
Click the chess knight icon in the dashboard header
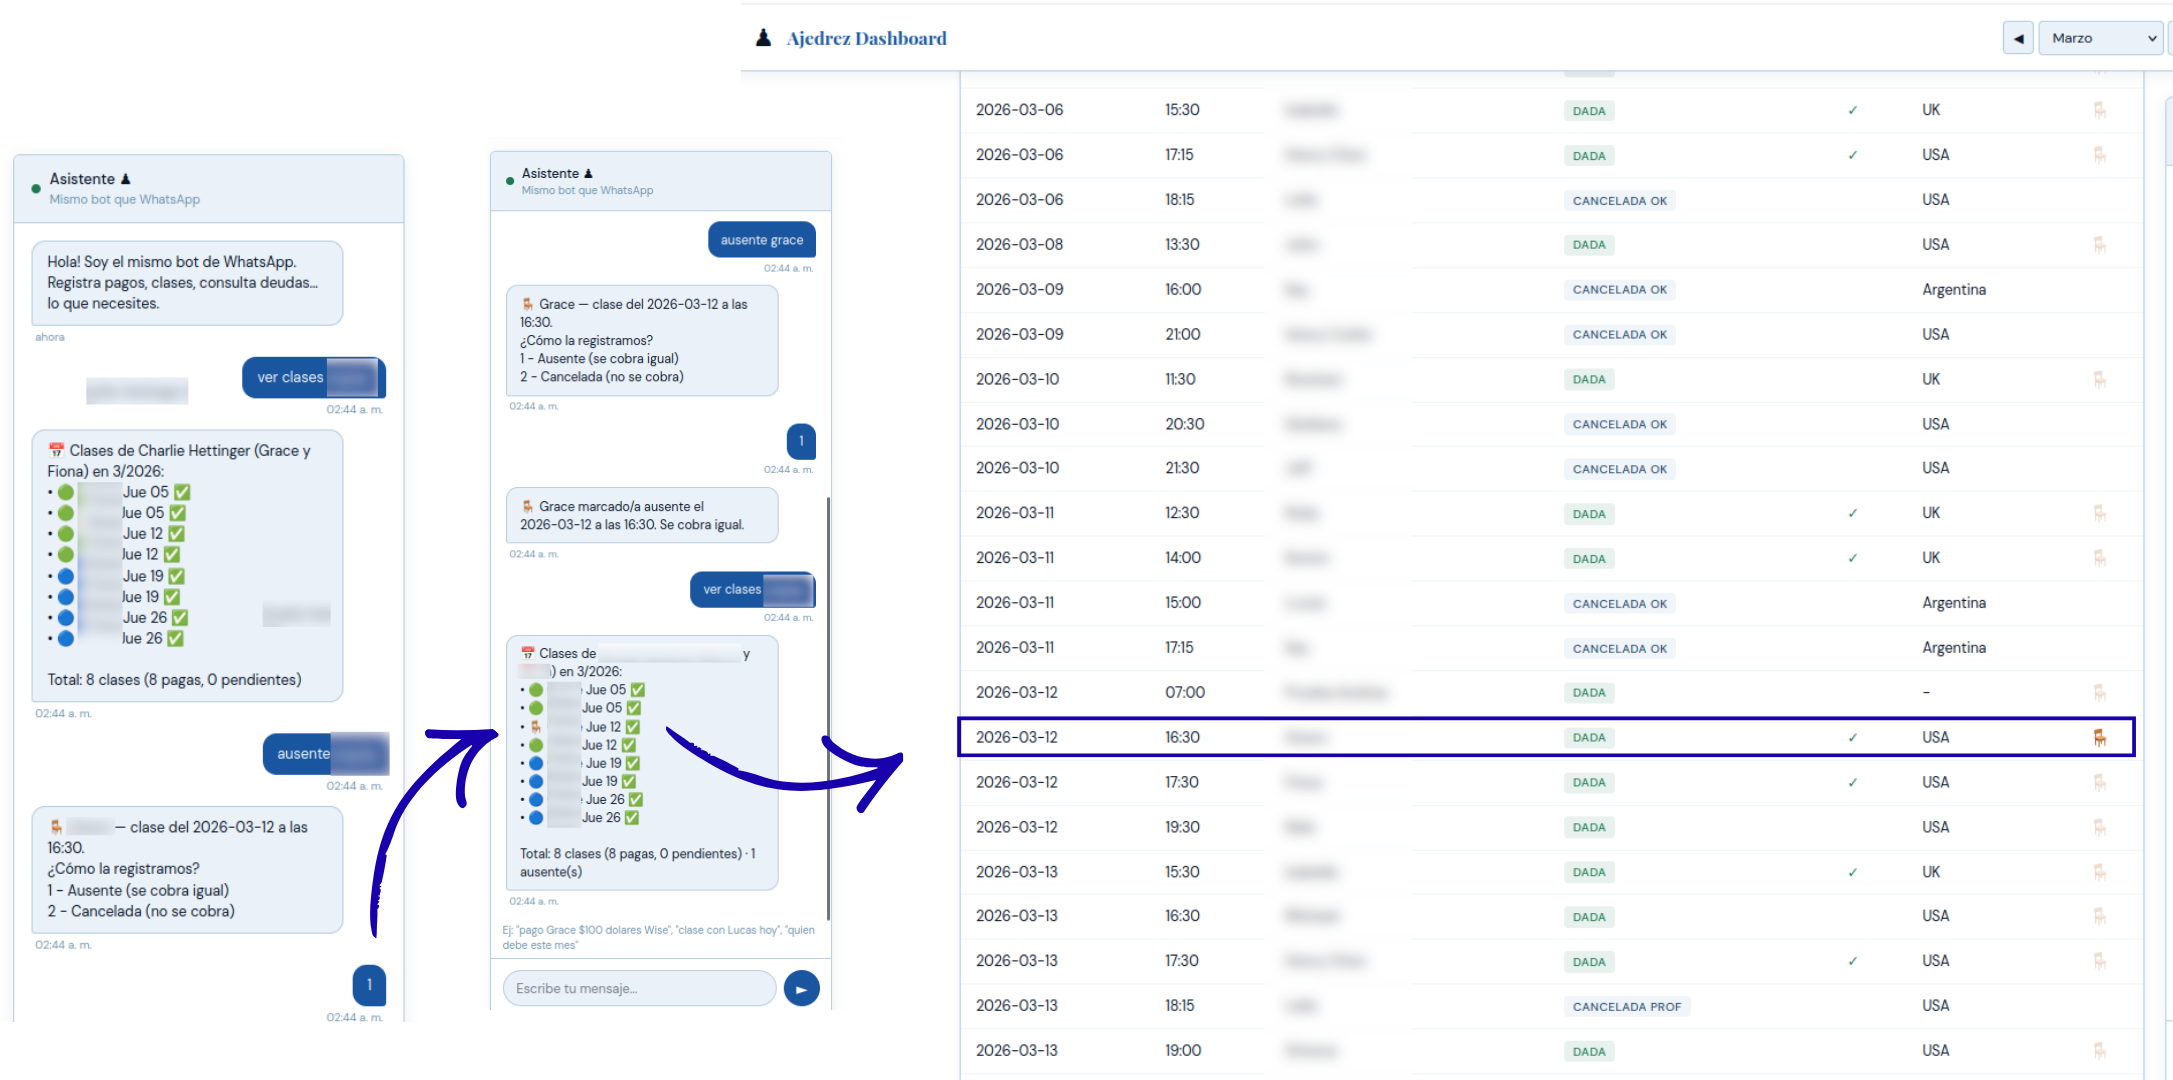[x=764, y=37]
